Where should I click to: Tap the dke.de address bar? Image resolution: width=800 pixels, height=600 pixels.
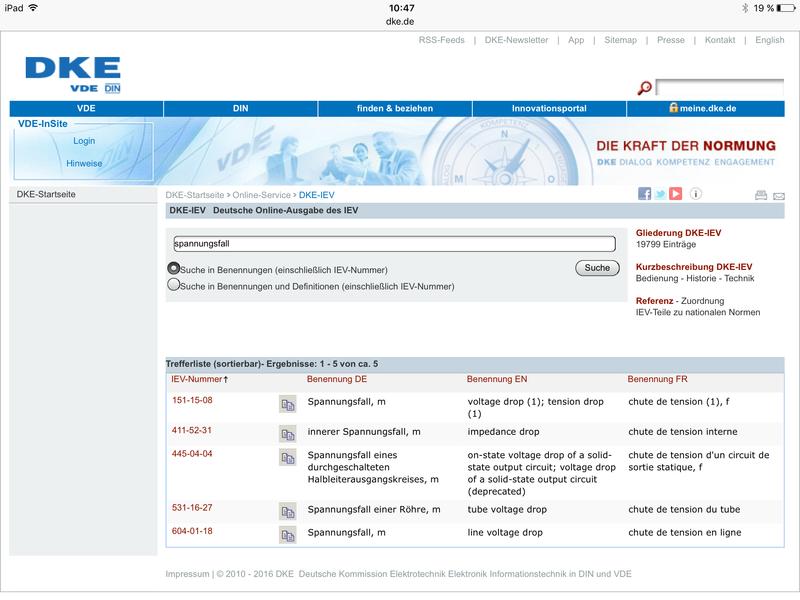click(x=400, y=21)
